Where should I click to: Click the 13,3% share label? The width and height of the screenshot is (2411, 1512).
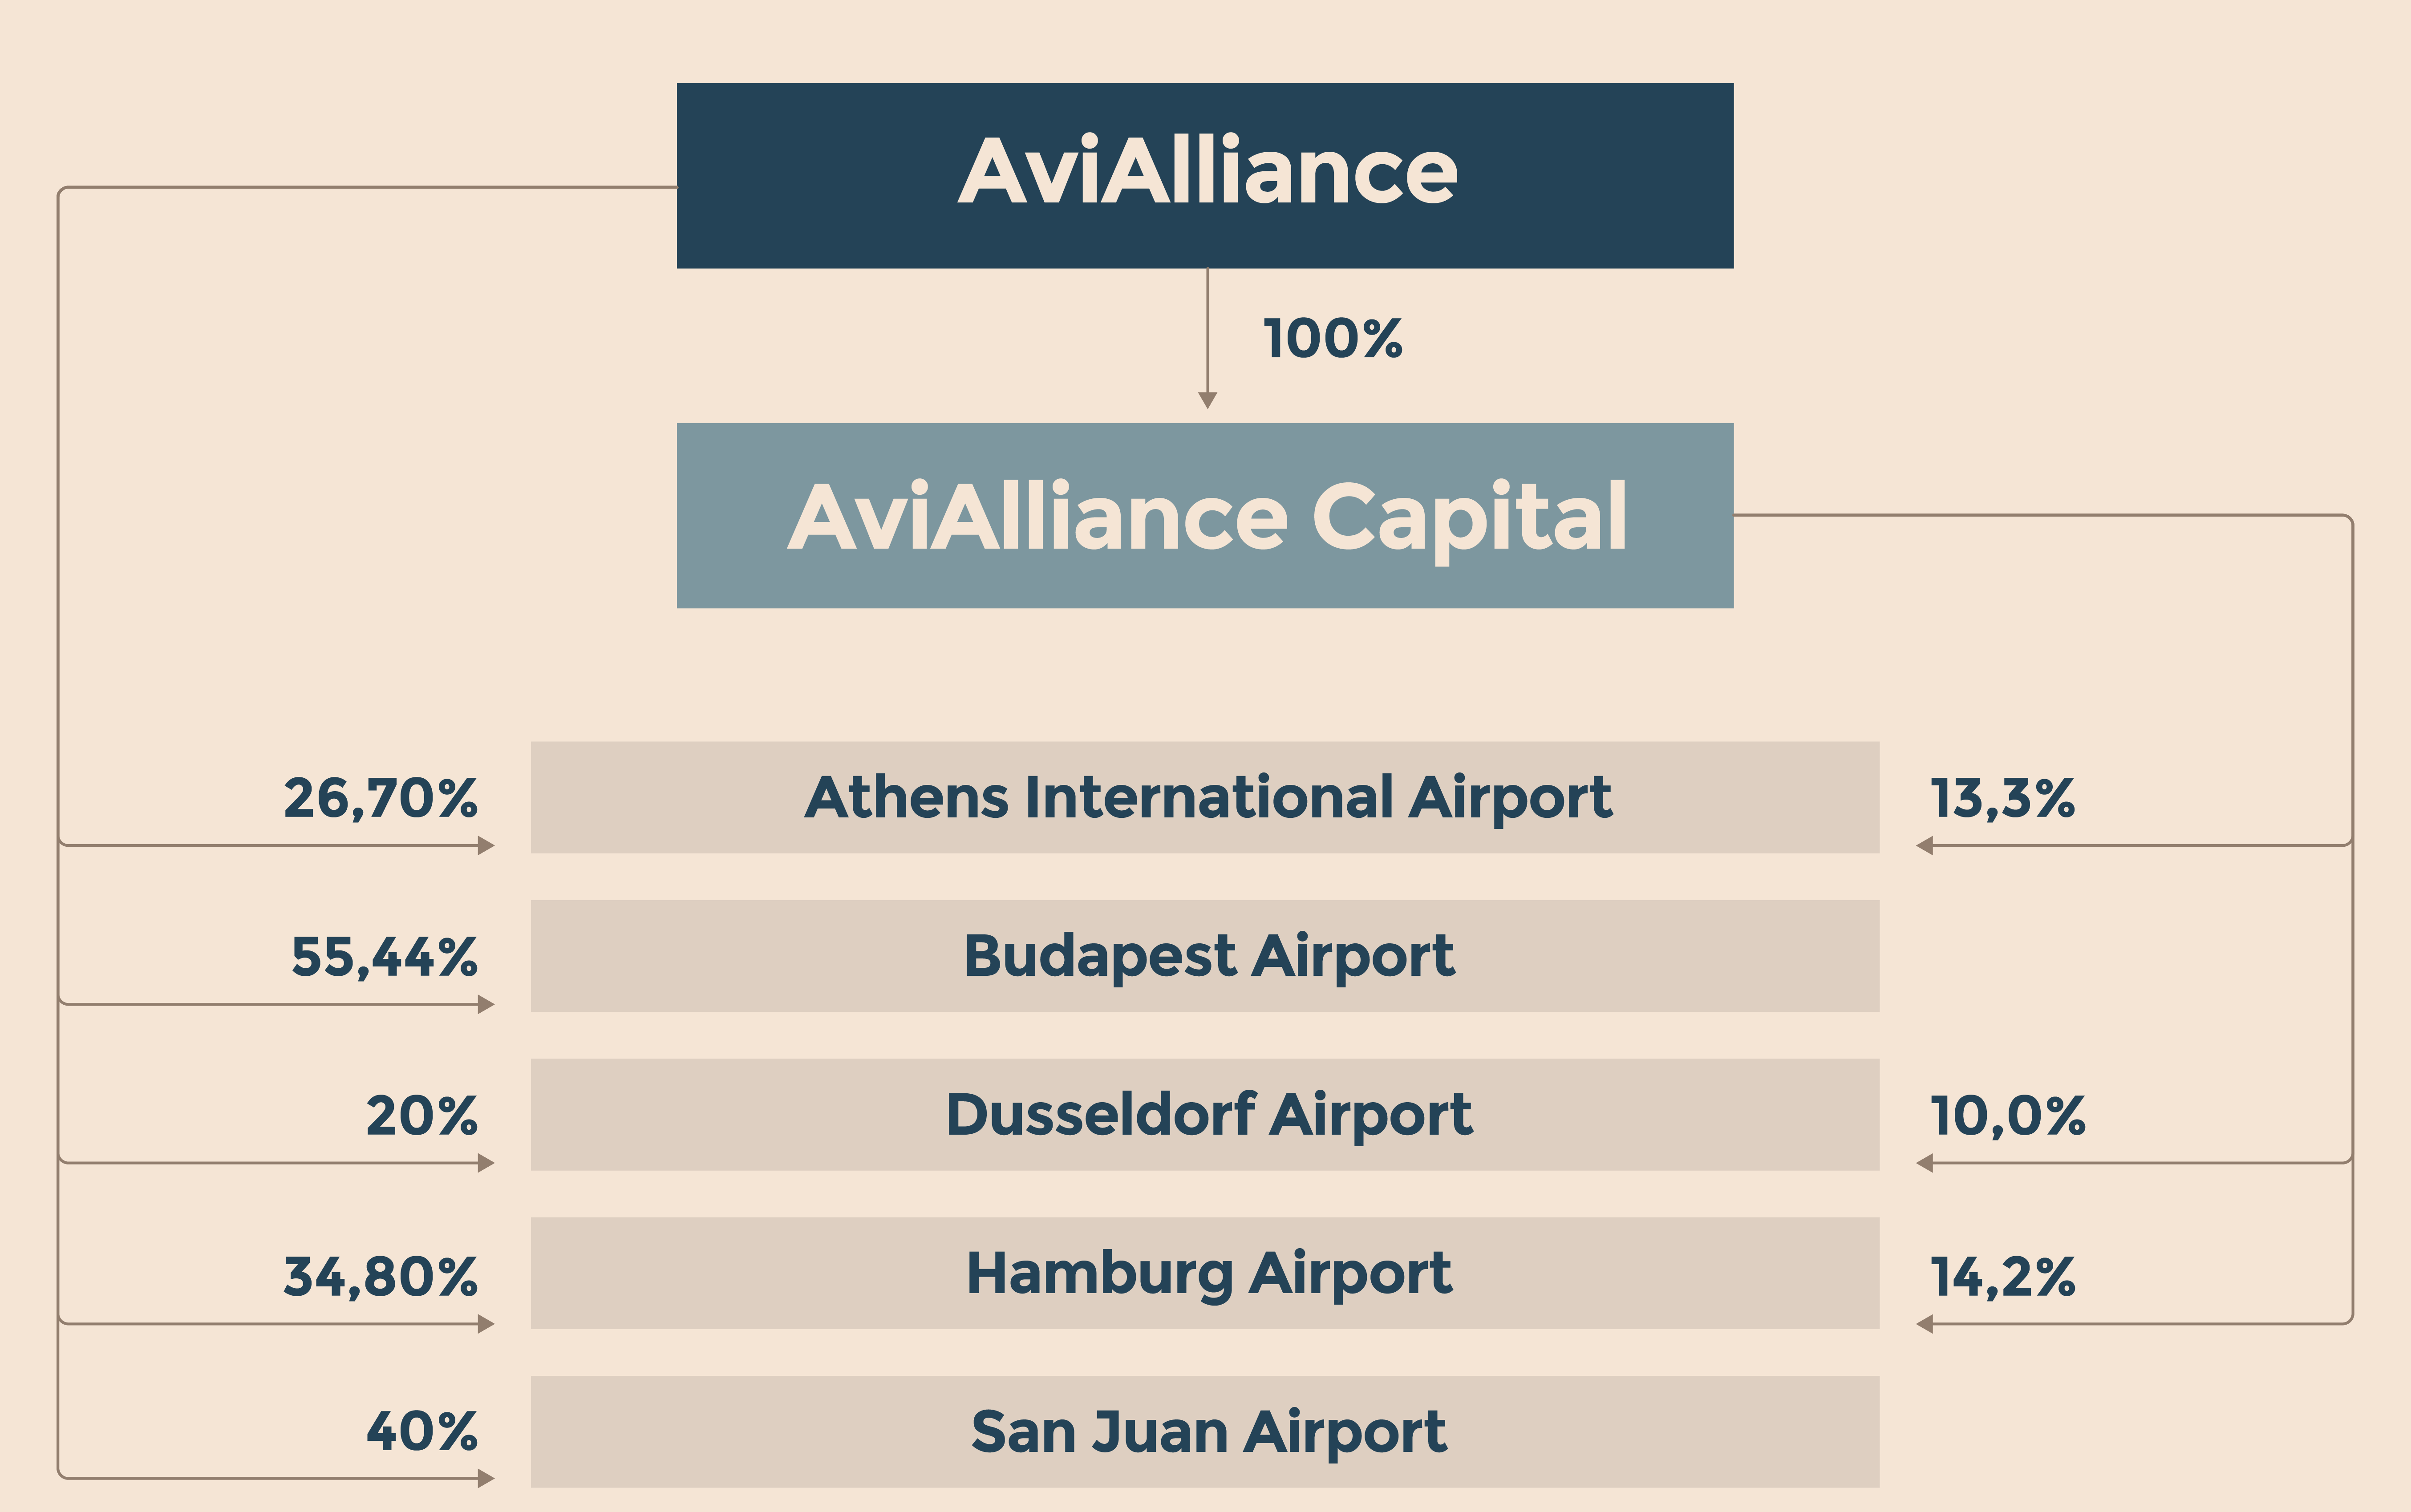pyautogui.click(x=2002, y=798)
